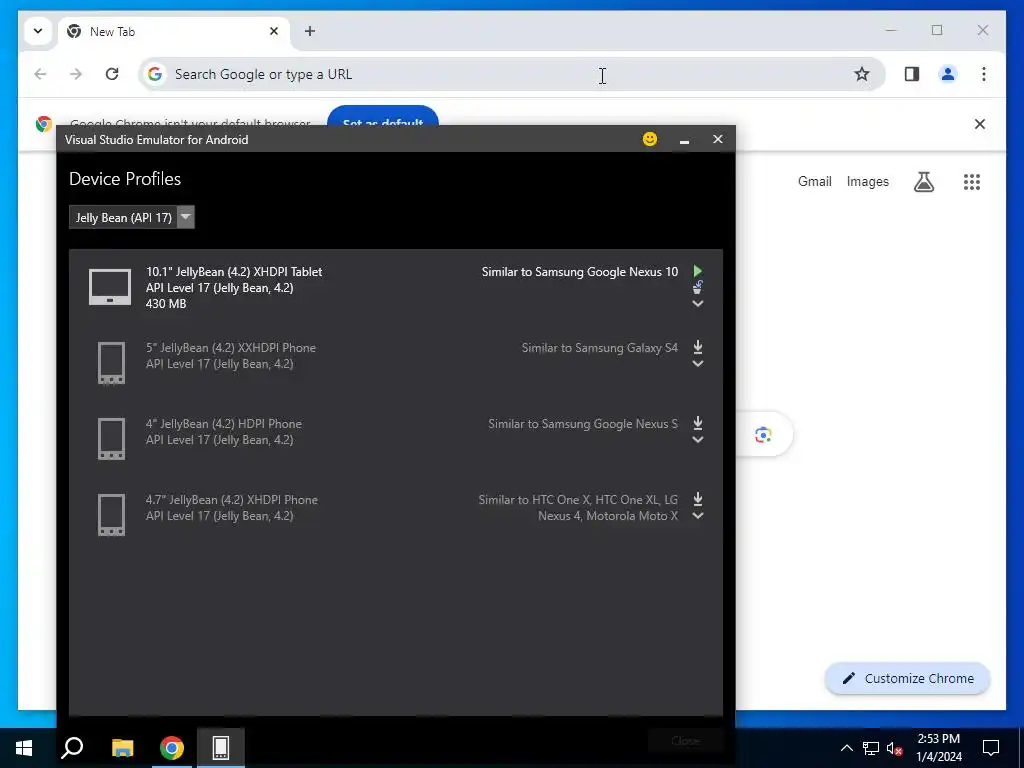
Task: Open Search Labs flask icon
Action: [923, 182]
